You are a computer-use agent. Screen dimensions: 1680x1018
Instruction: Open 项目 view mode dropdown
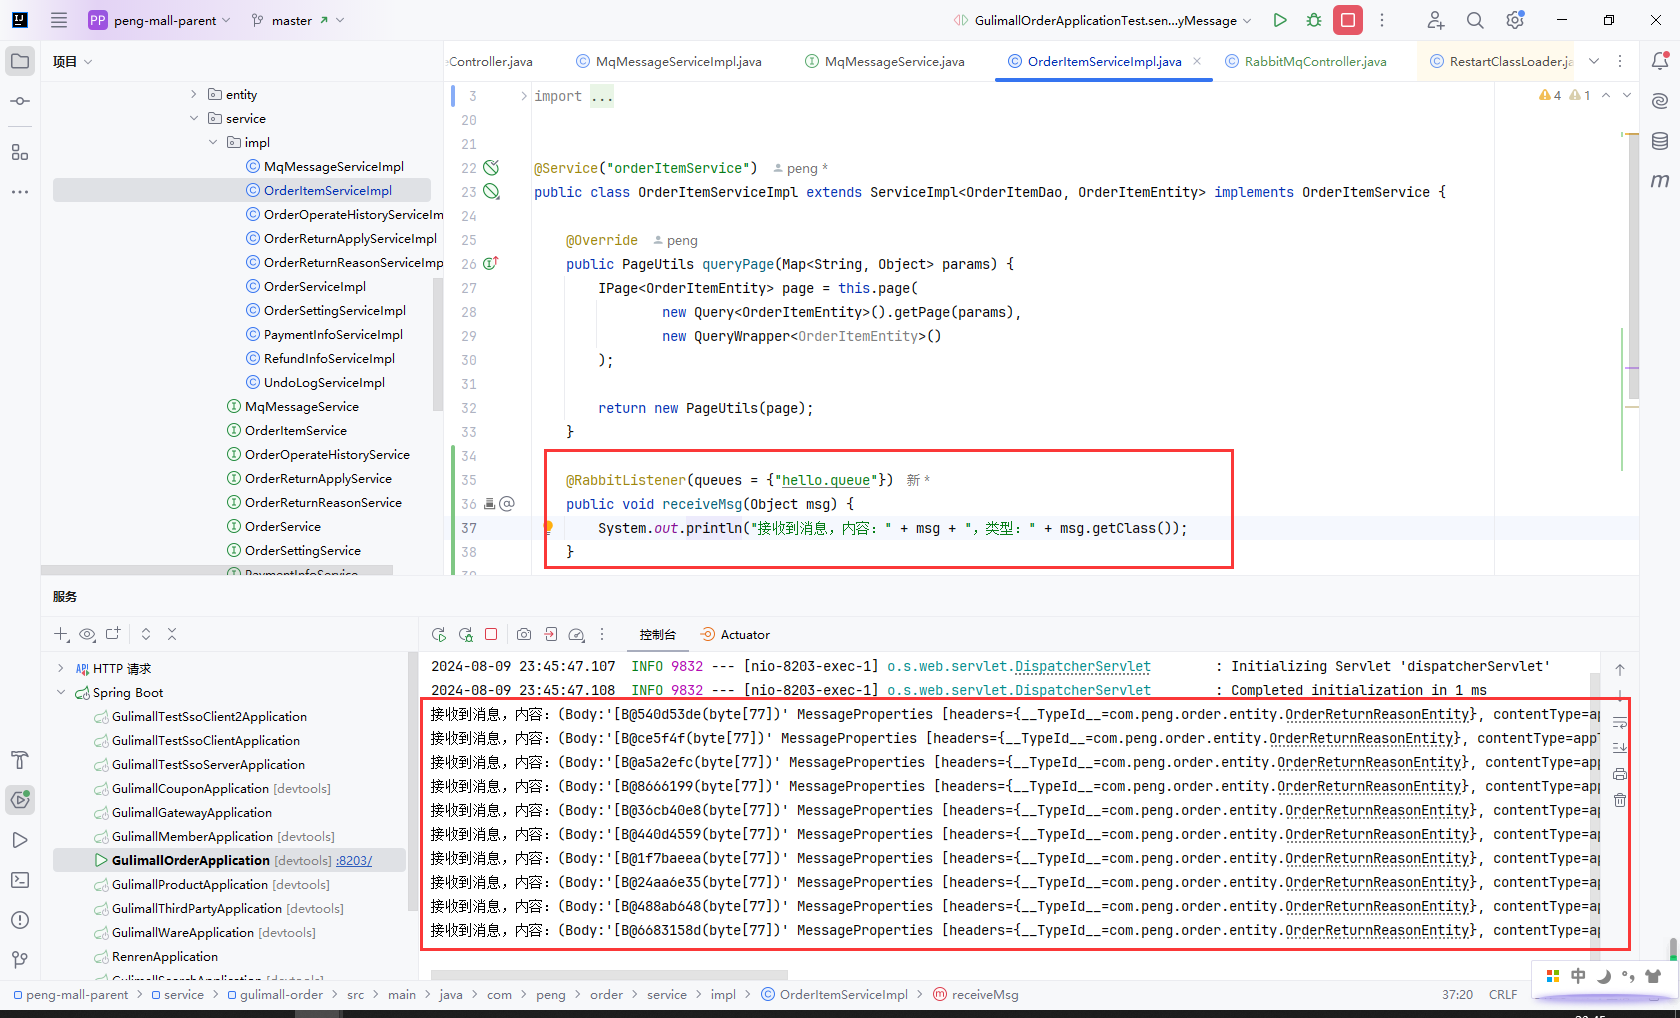pyautogui.click(x=73, y=61)
